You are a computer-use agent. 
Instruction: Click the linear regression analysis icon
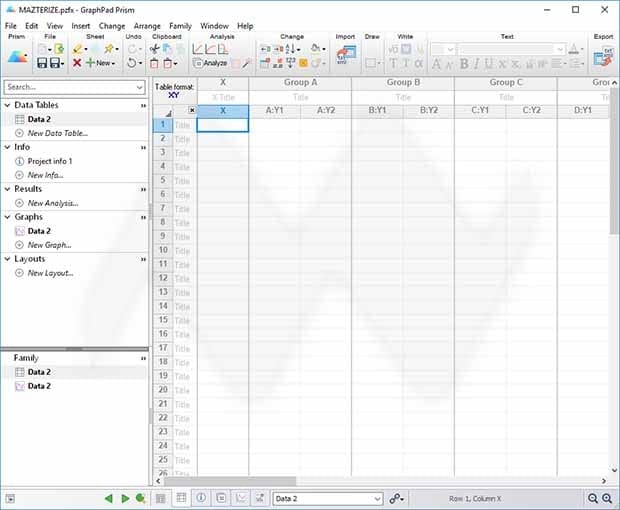point(197,49)
